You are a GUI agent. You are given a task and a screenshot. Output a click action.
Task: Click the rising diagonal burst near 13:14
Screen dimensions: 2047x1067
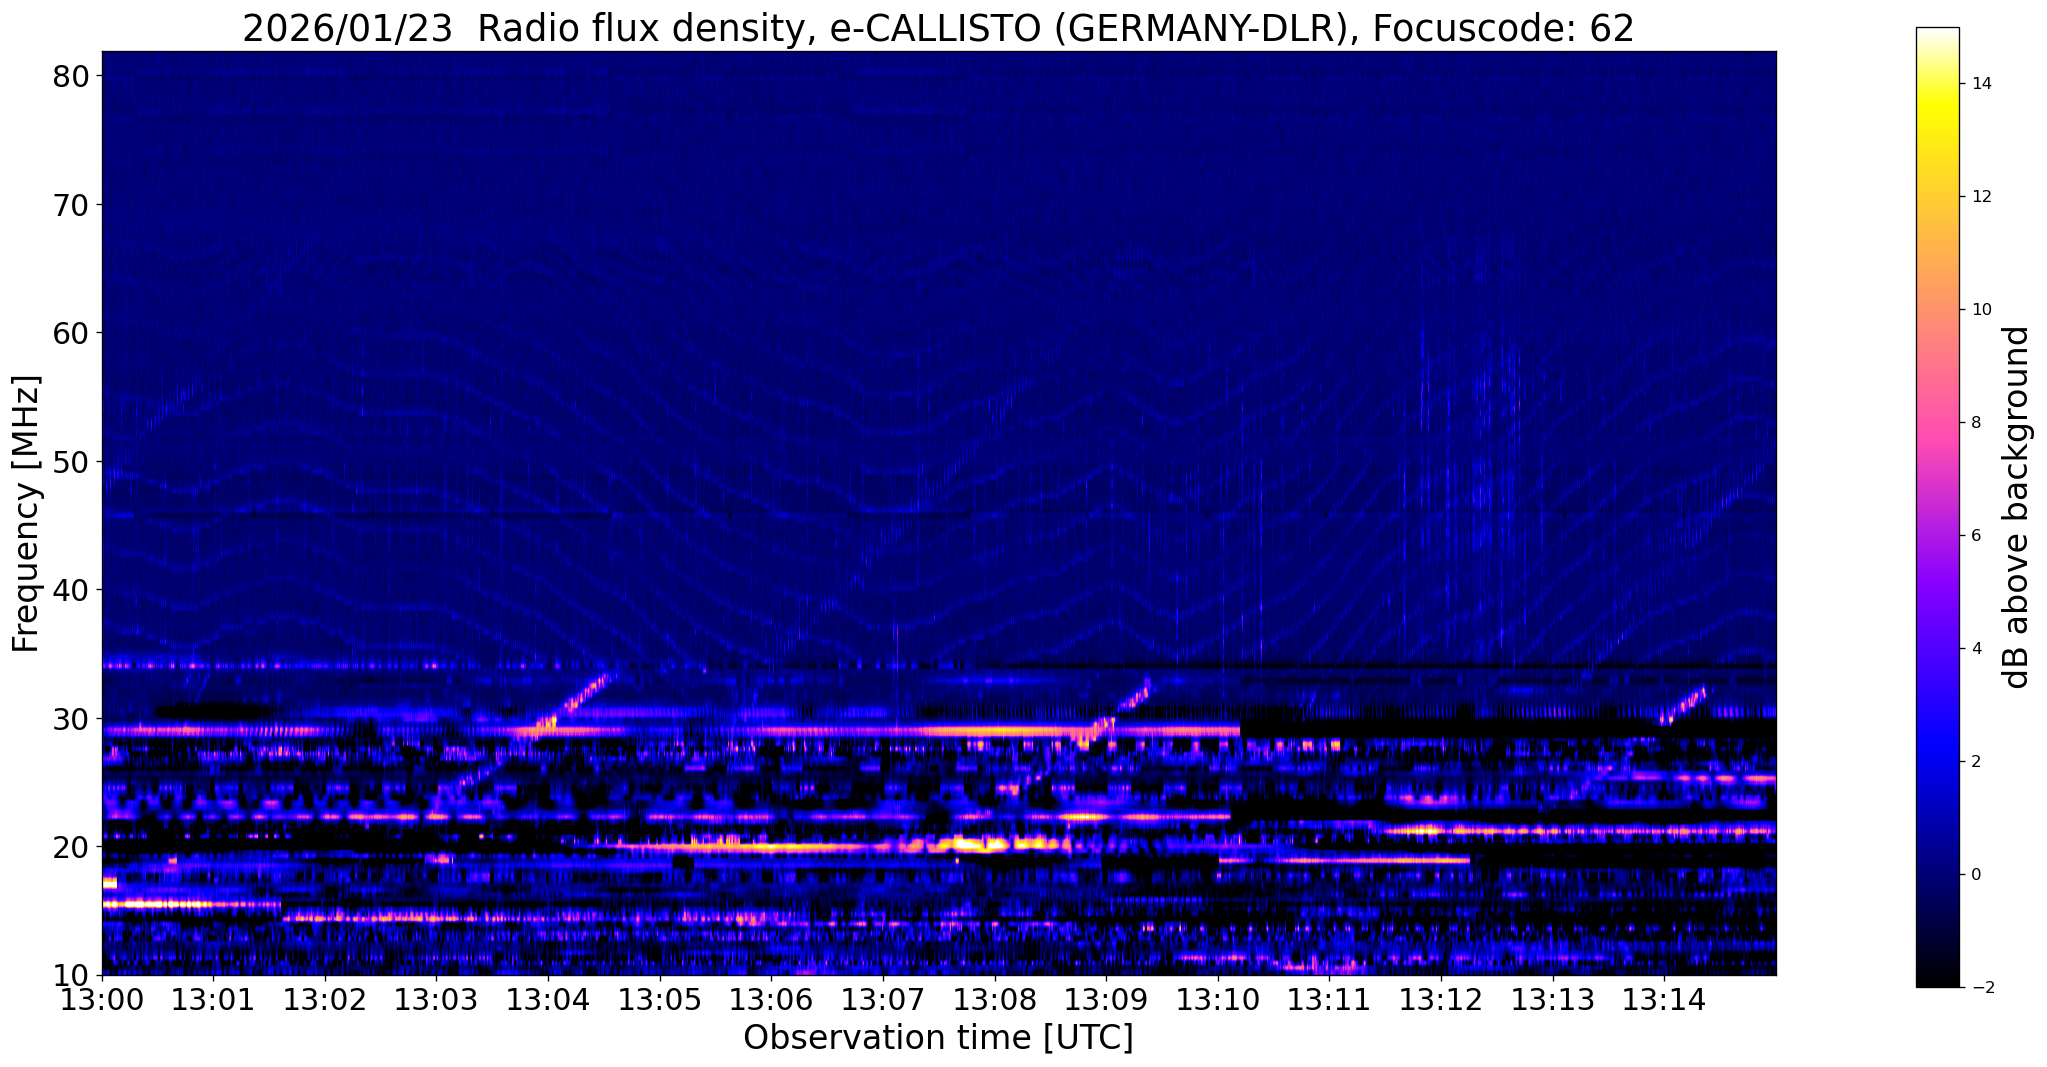click(1682, 705)
